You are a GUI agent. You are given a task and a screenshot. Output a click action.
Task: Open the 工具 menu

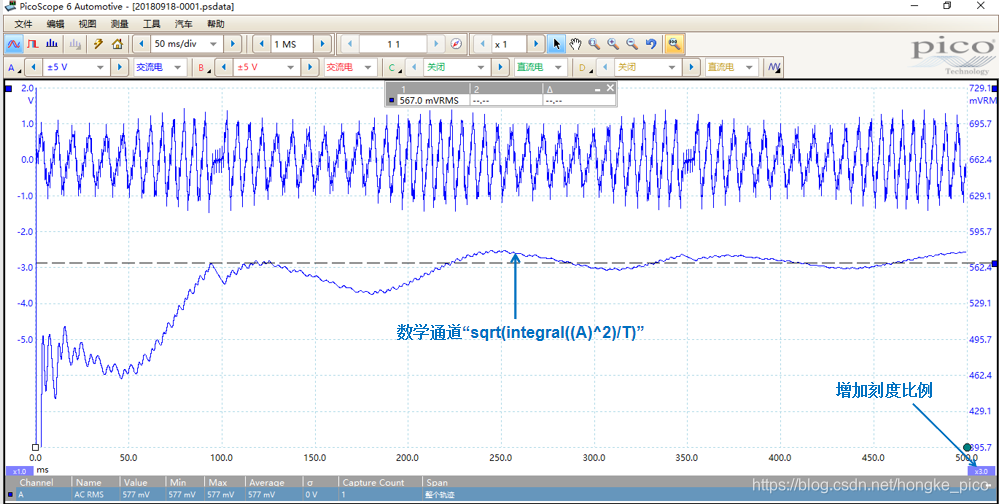tap(152, 24)
